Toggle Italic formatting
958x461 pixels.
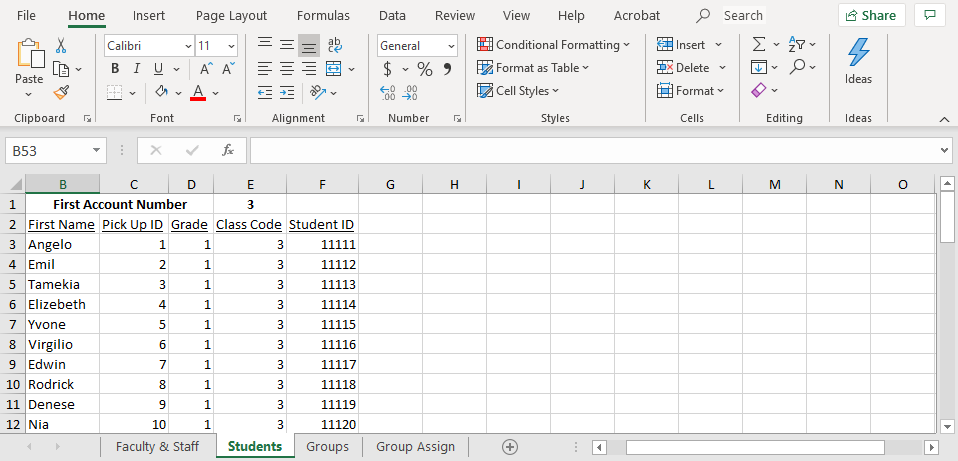(137, 69)
